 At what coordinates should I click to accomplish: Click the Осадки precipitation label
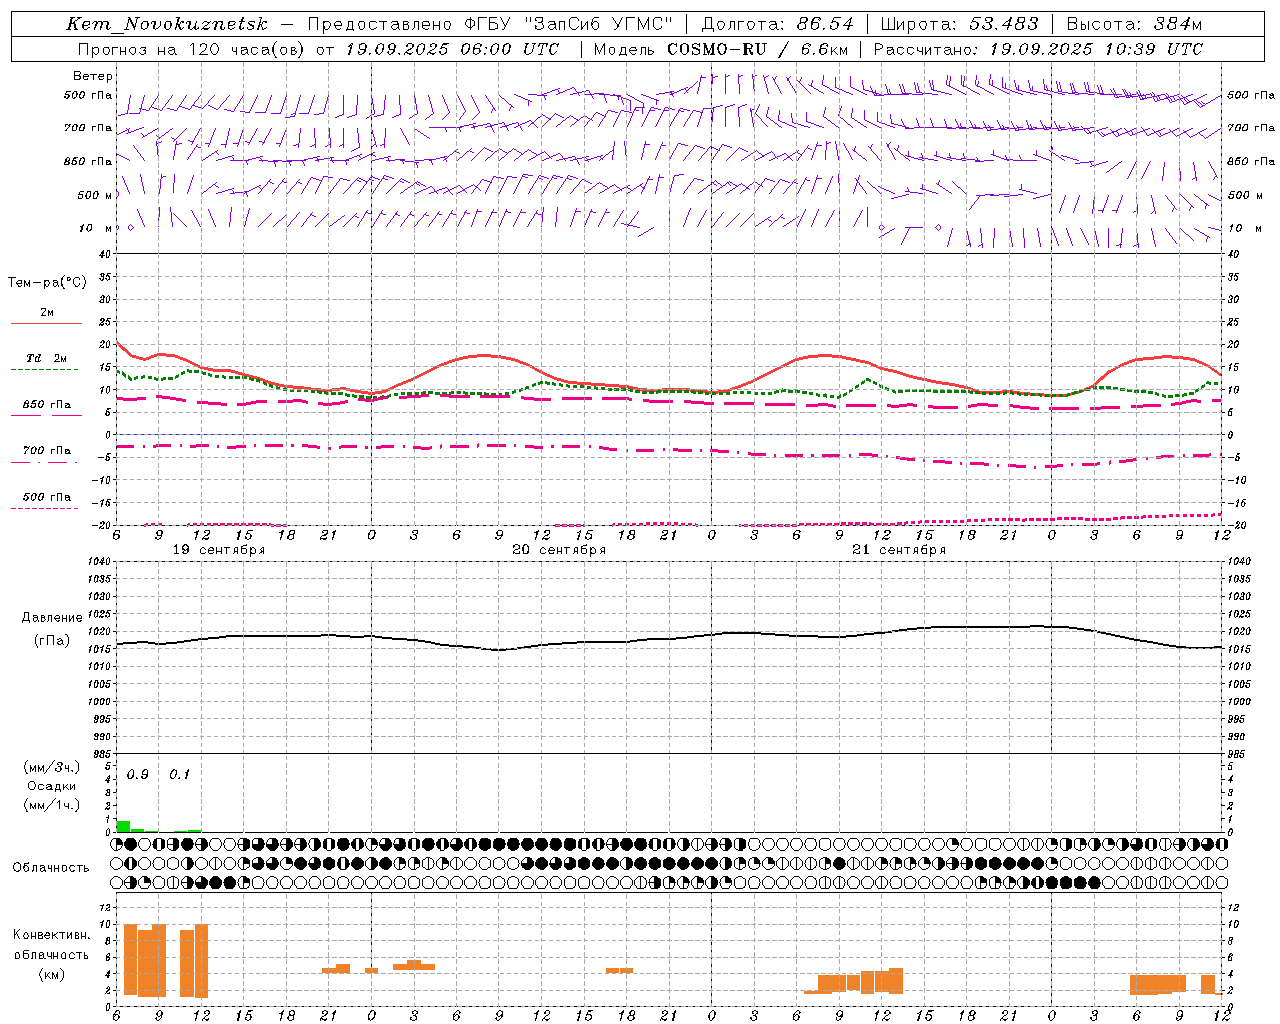click(x=51, y=786)
